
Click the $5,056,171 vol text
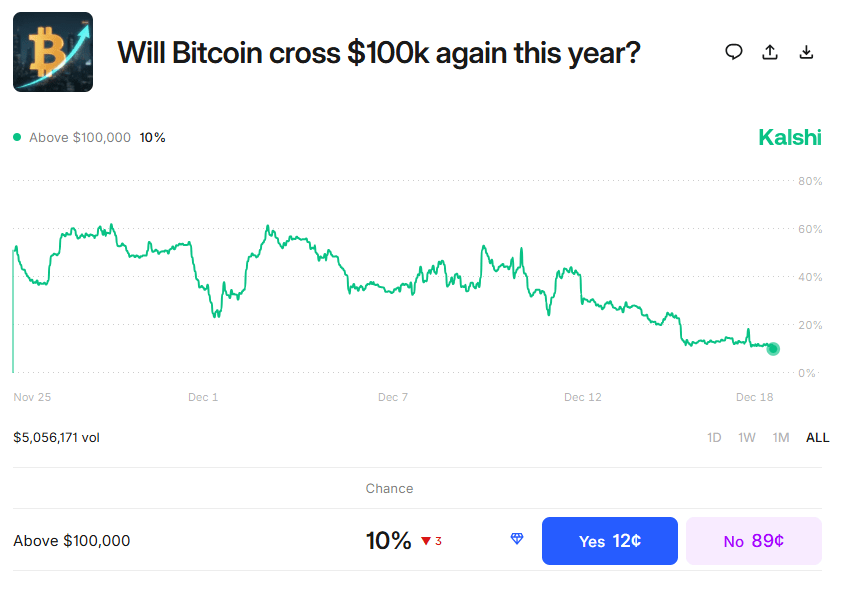tap(56, 437)
